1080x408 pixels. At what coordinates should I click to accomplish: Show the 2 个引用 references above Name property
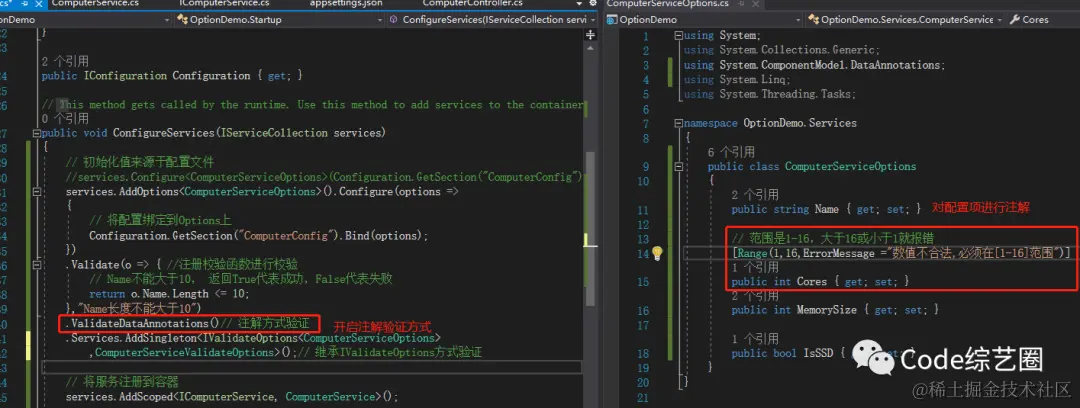pyautogui.click(x=755, y=195)
